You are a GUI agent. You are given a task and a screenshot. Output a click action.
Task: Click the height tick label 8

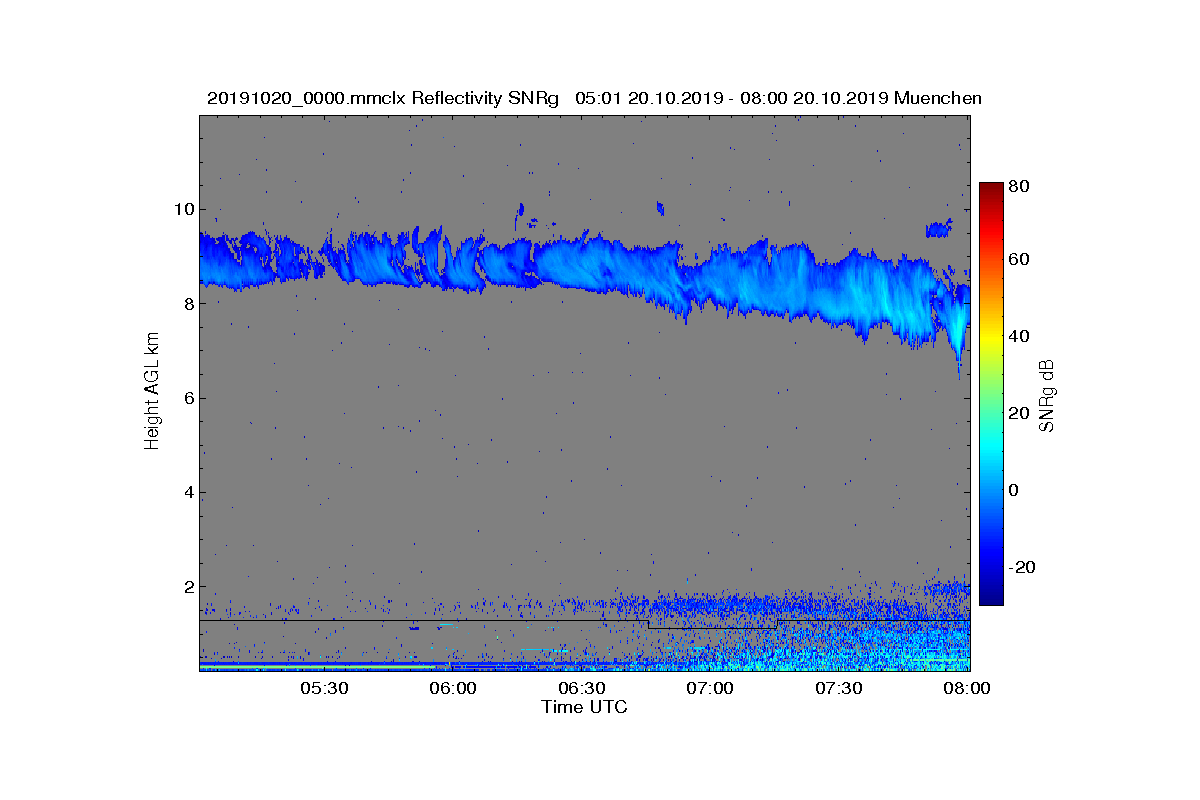tap(187, 303)
